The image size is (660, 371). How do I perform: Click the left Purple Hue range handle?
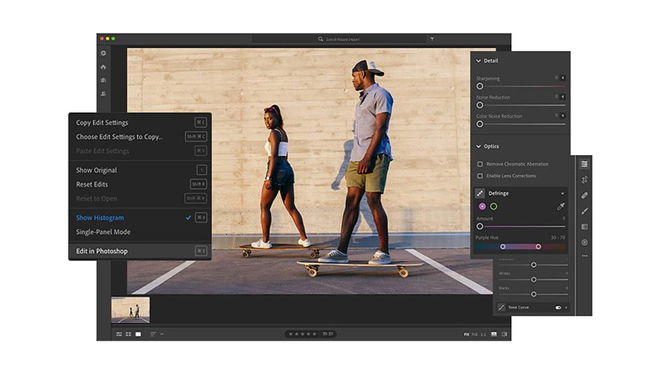click(x=503, y=247)
